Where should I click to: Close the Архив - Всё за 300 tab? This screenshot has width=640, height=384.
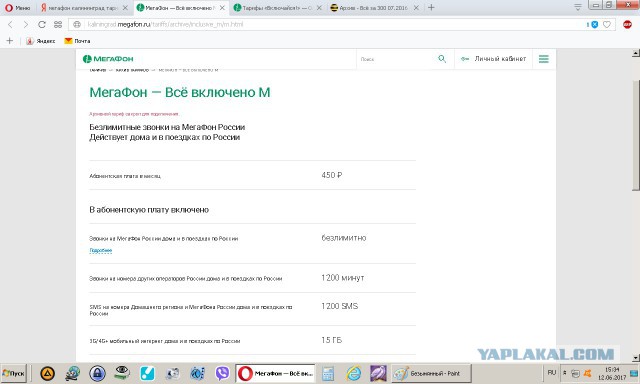[x=416, y=8]
